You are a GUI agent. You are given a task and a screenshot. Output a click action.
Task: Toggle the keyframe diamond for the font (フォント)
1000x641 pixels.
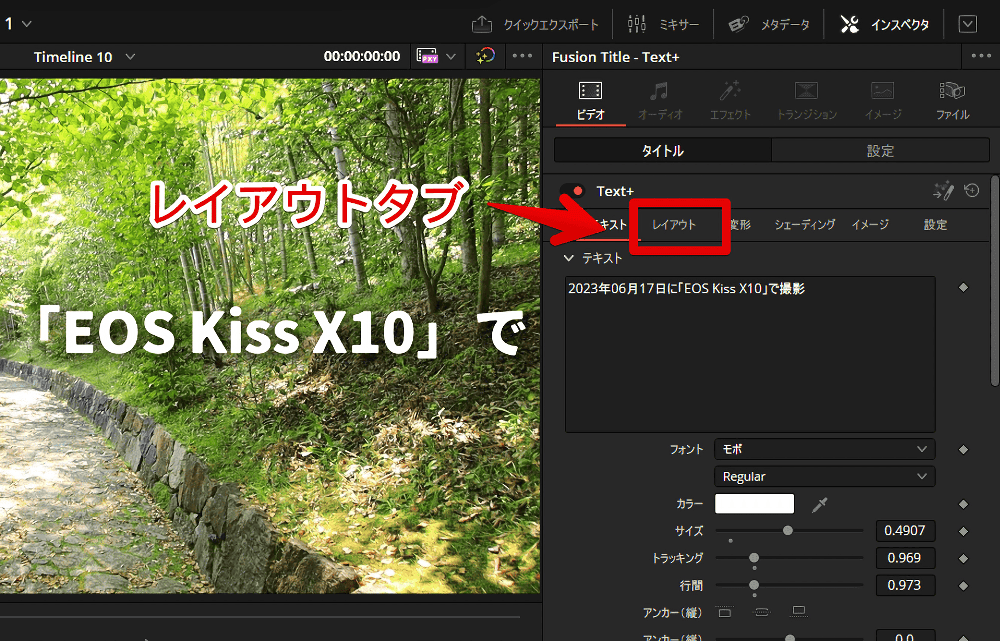[x=963, y=450]
